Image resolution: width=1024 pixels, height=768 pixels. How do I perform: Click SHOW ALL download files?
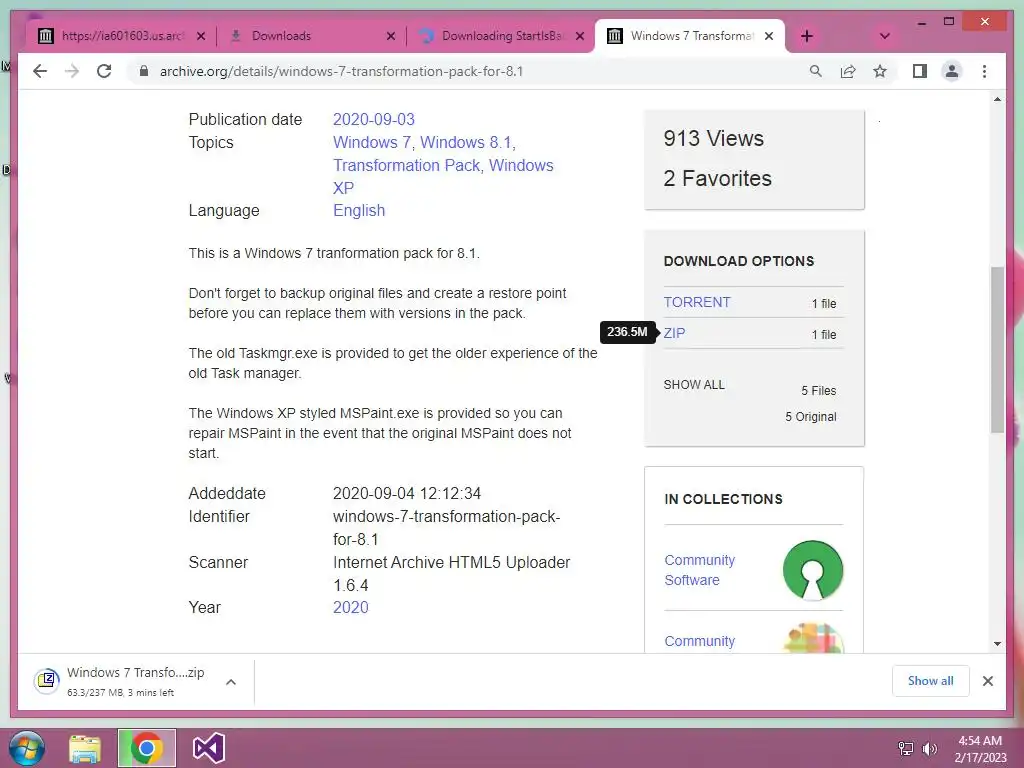[x=694, y=385]
